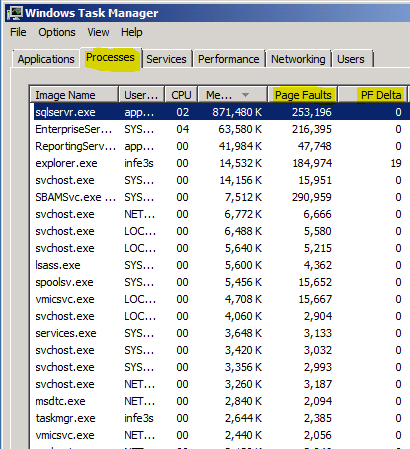Select svchost.exe using 4,060 K
Image resolution: width=410 pixels, height=449 pixels.
[x=220, y=316]
